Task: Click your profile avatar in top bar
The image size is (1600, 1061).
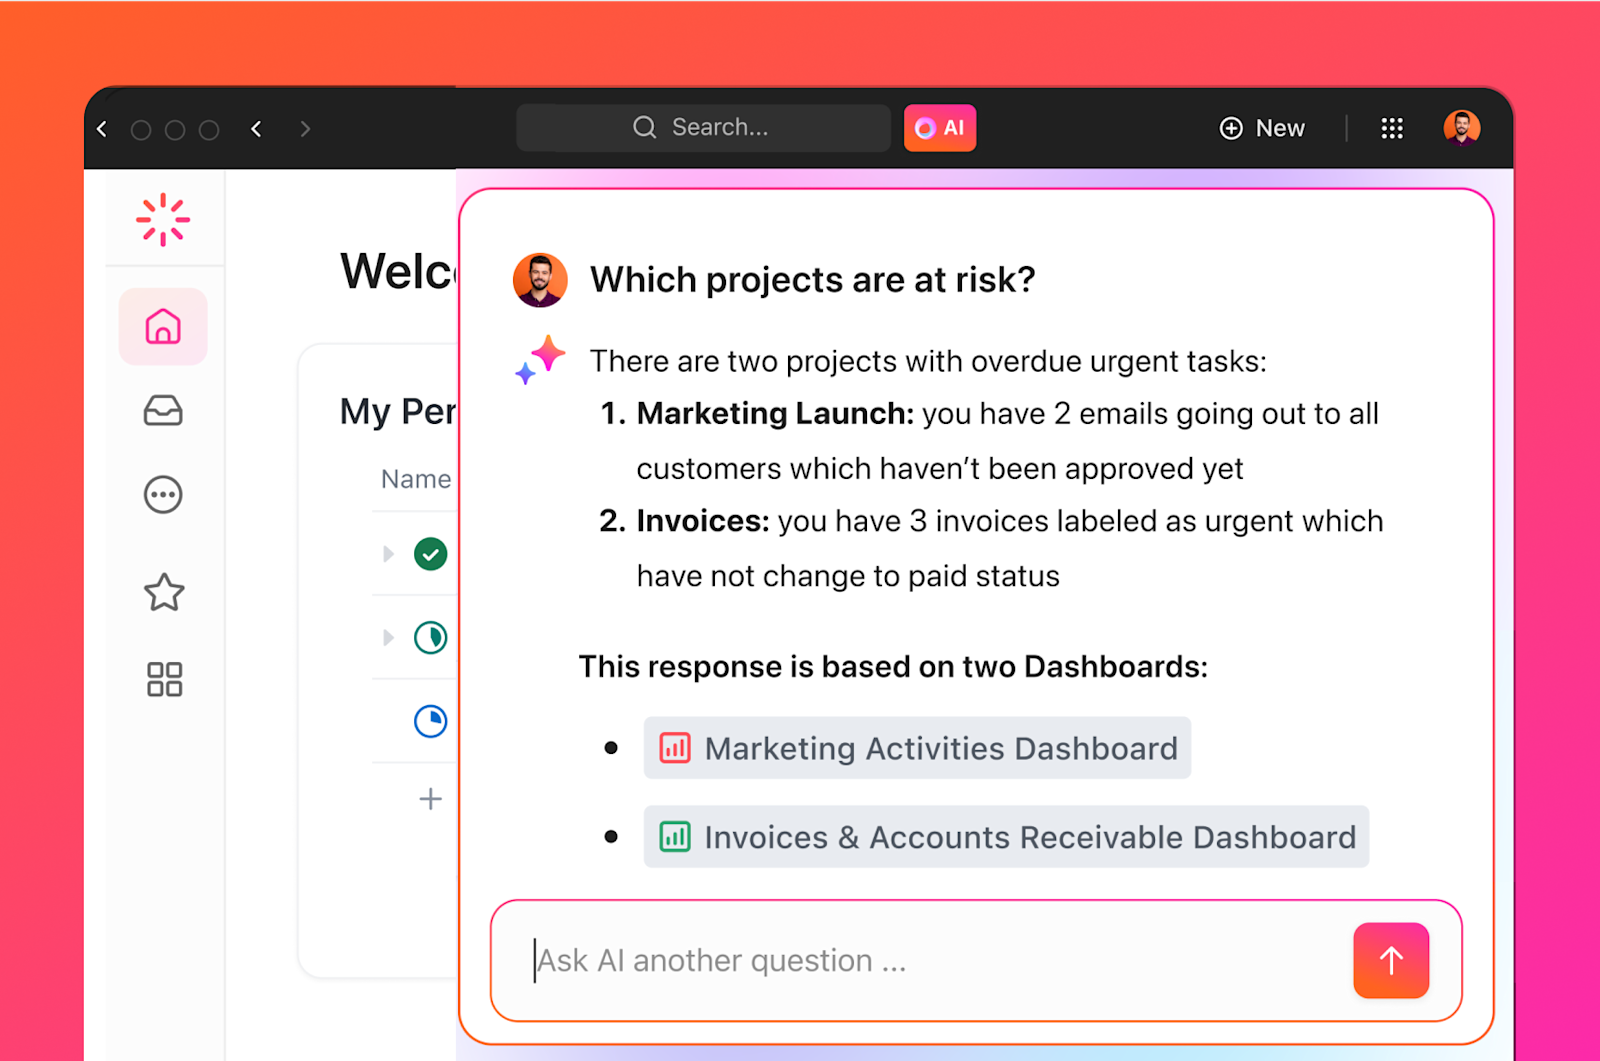Action: point(1462,128)
